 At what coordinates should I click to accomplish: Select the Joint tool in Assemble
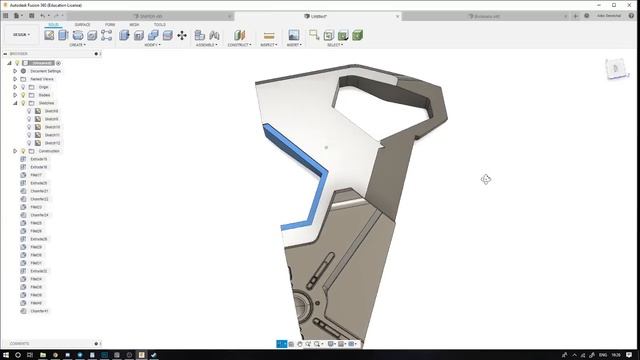(x=214, y=35)
